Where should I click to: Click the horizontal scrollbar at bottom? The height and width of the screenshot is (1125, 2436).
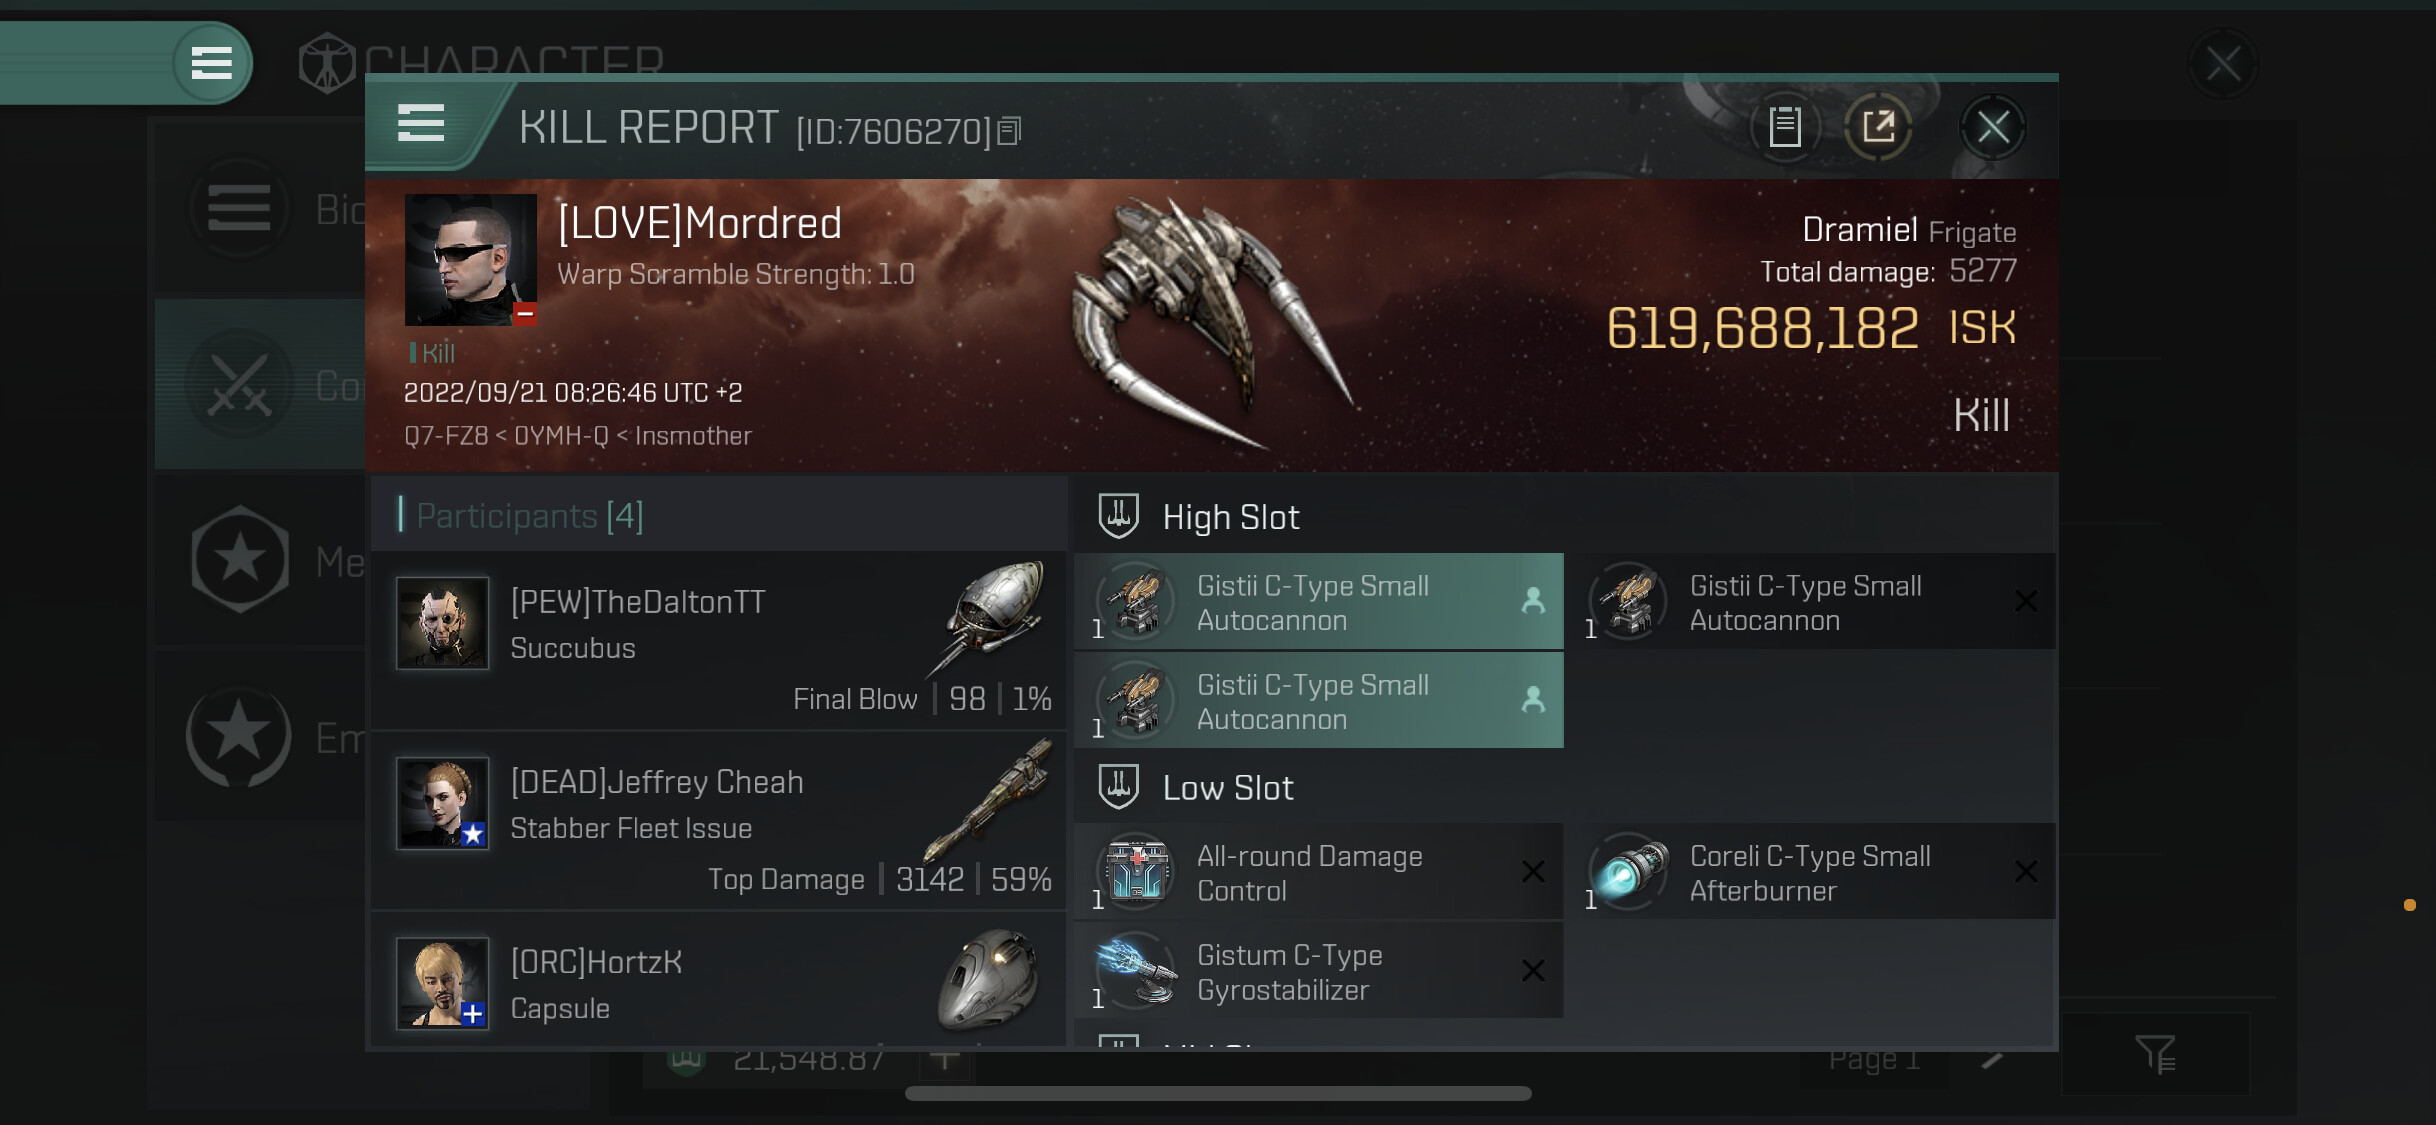(1217, 1093)
